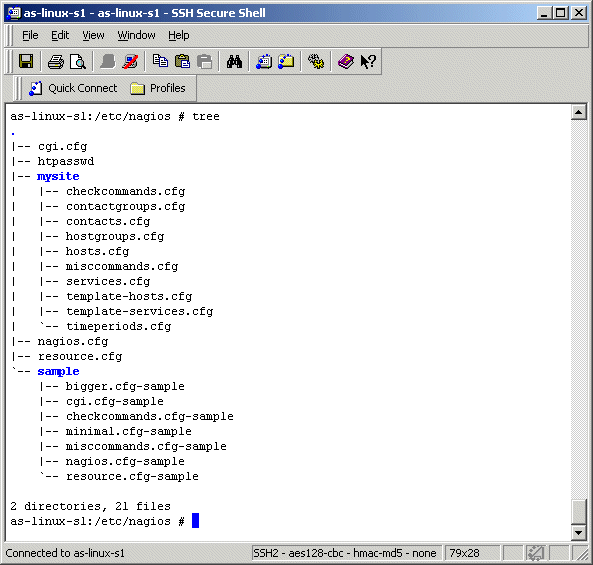Viewport: 593px width, 565px height.
Task: Click 'htpasswd' in terminal output
Action: 65,161
